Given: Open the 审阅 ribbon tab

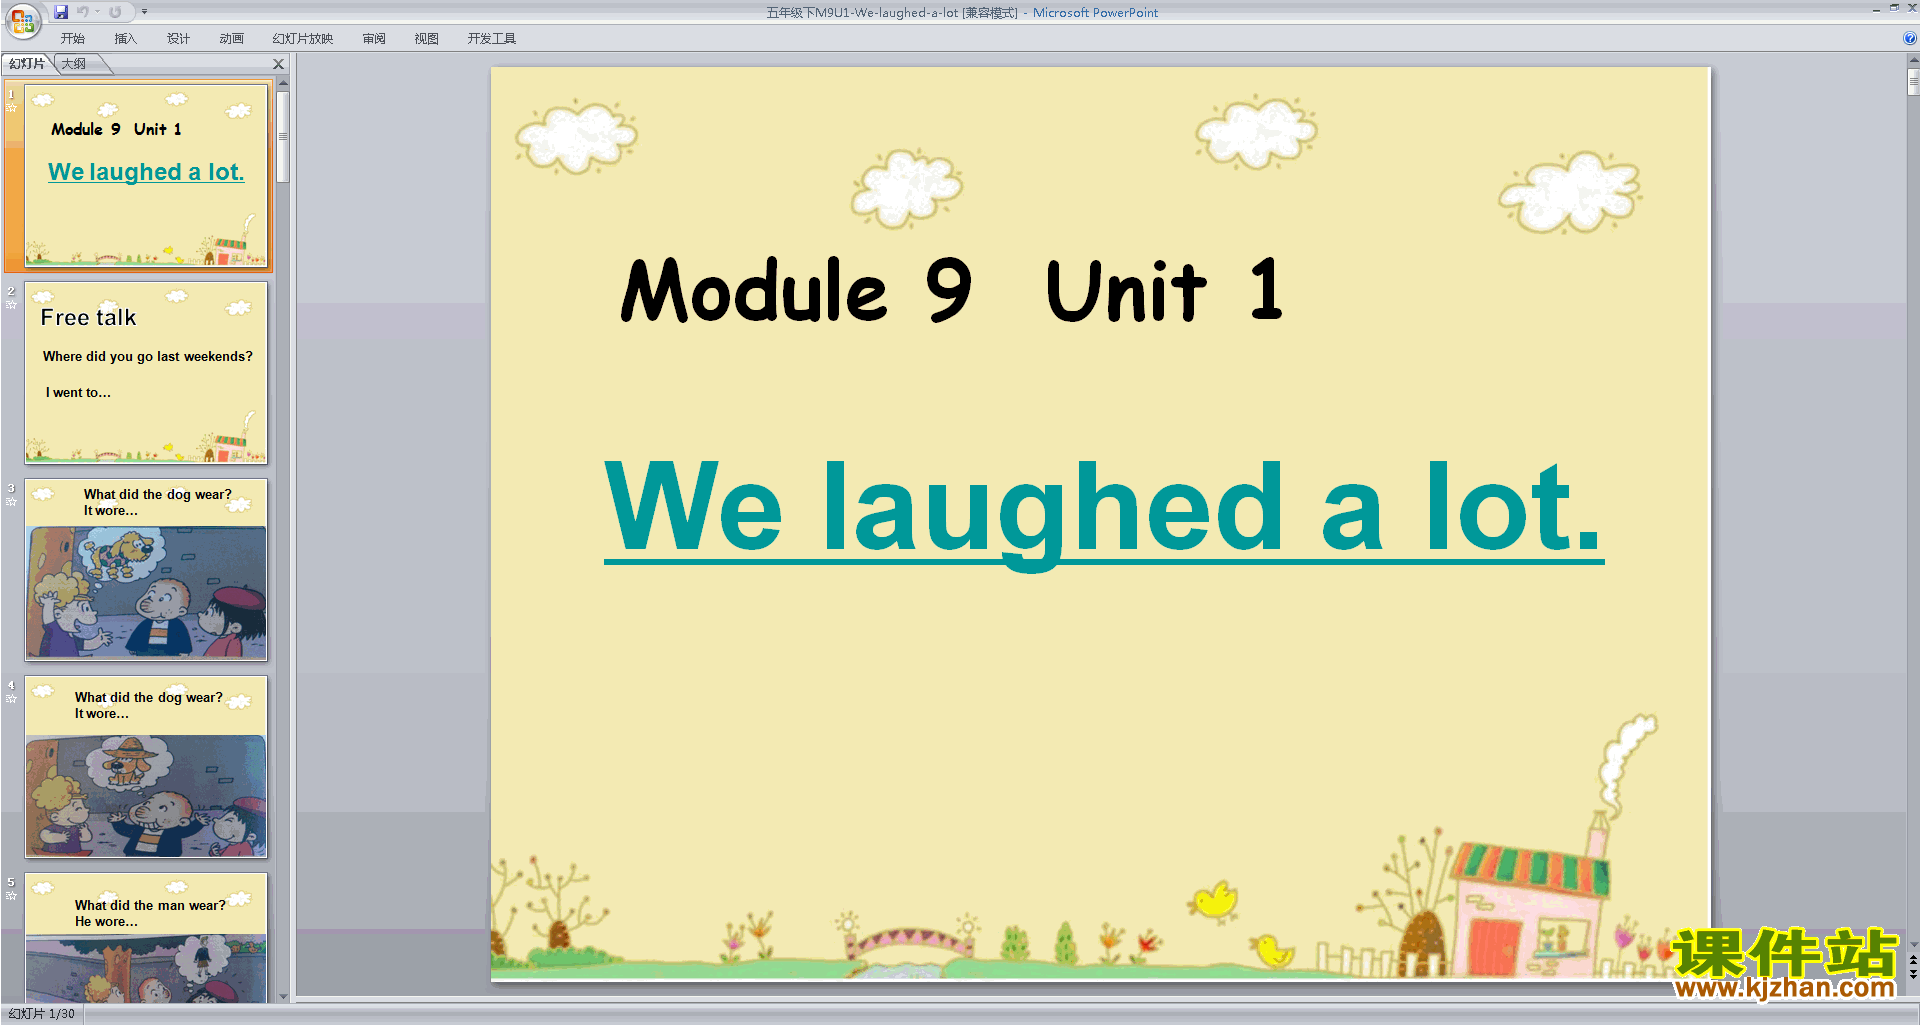Looking at the screenshot, I should pos(374,39).
